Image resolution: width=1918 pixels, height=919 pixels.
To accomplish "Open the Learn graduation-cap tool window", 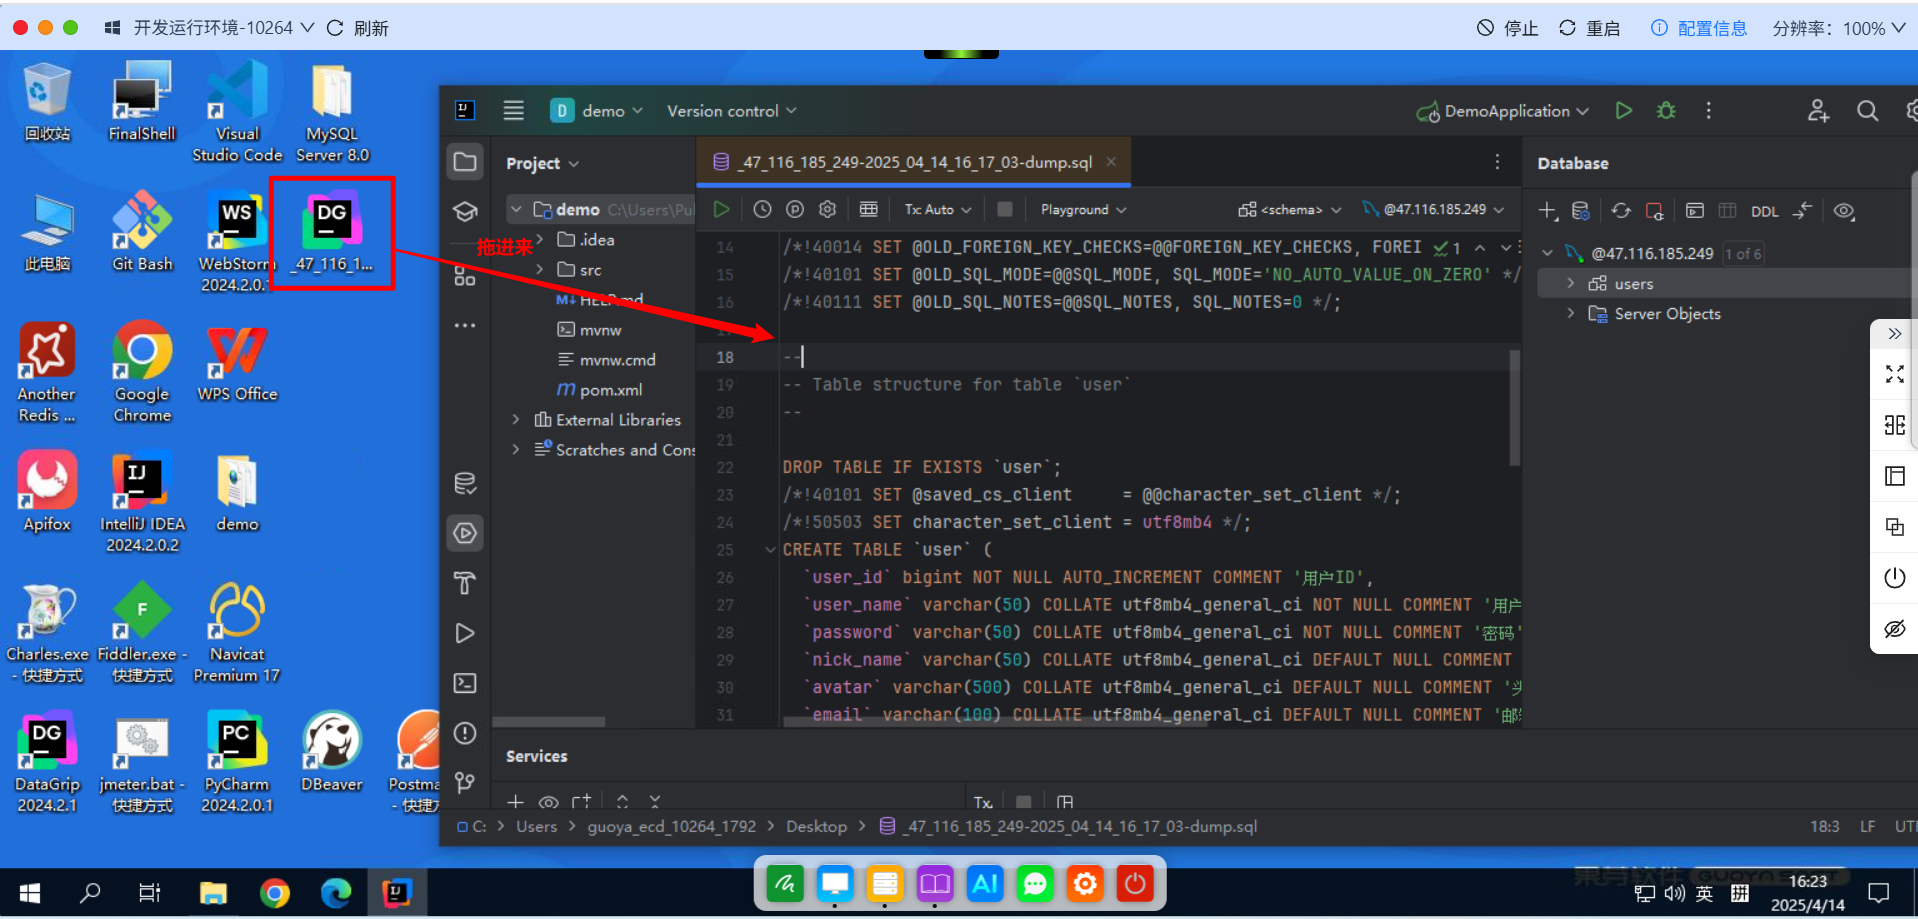I will (465, 211).
